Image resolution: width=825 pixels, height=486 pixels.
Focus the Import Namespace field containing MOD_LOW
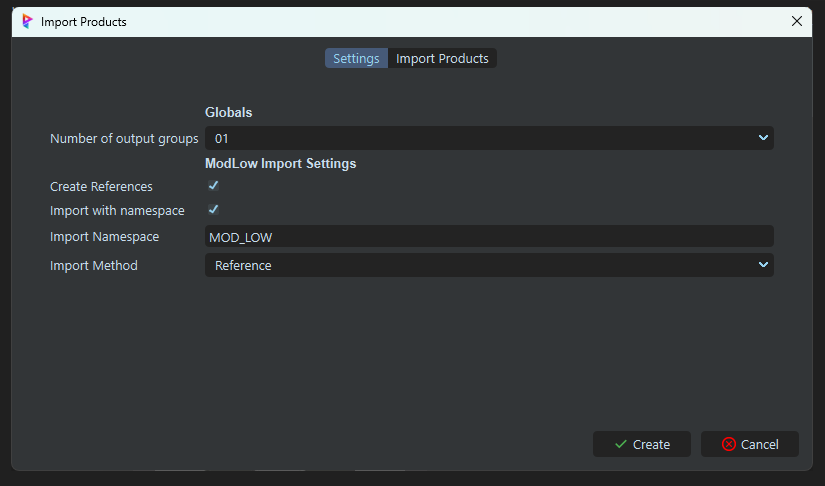click(488, 236)
